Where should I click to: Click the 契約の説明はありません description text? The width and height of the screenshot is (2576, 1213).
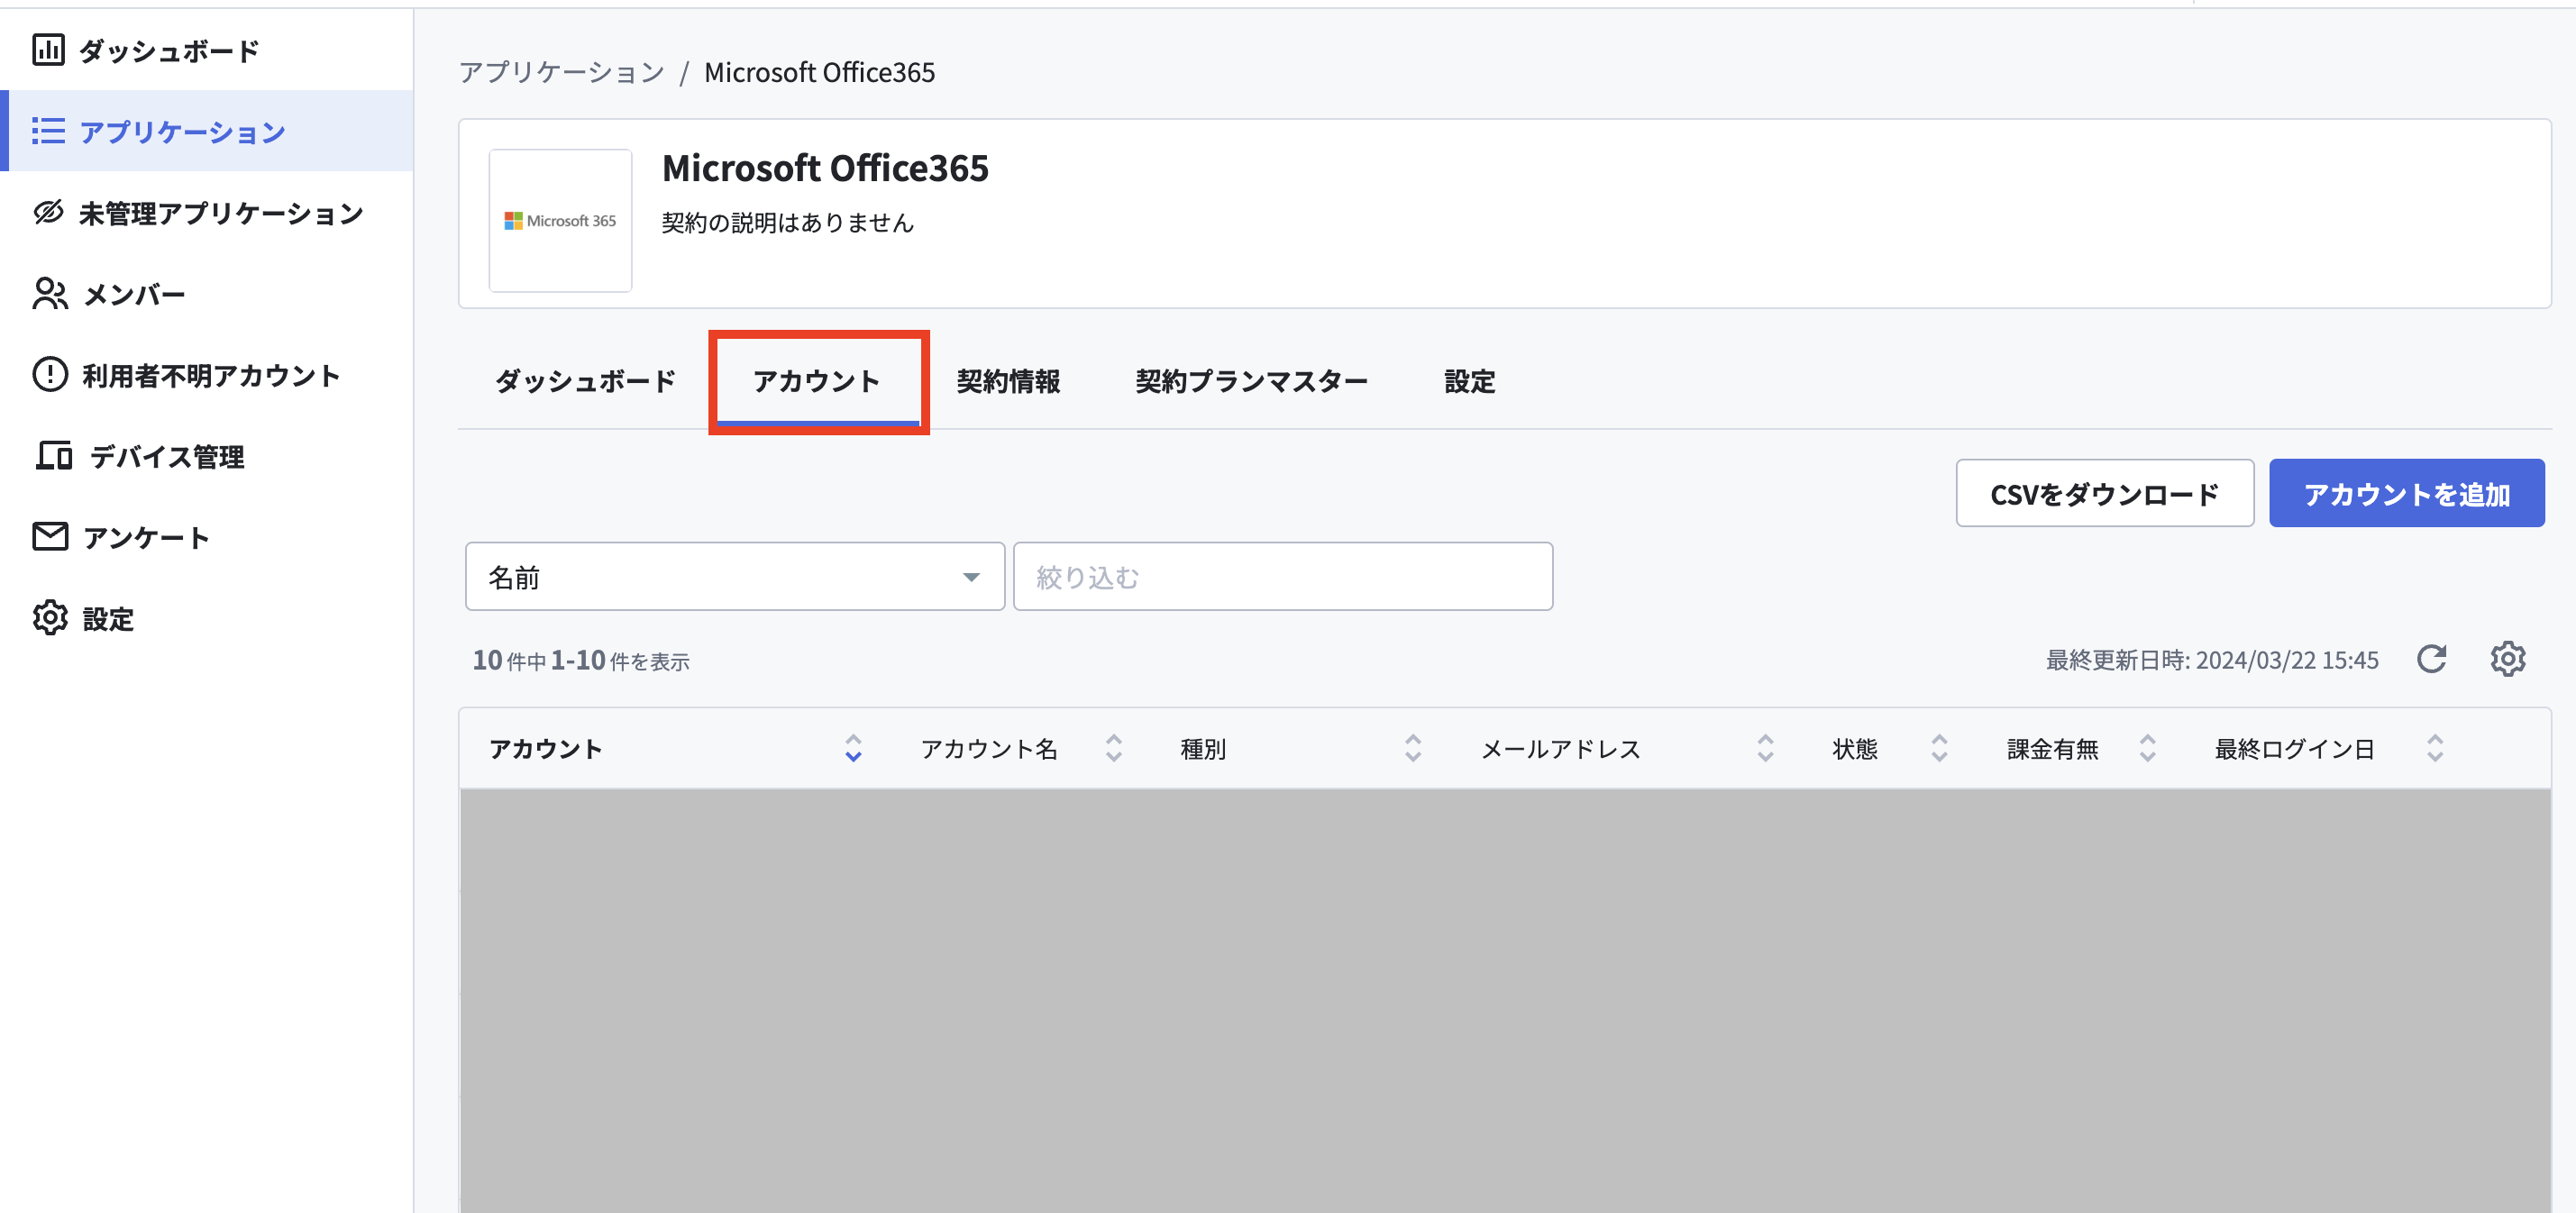[788, 222]
